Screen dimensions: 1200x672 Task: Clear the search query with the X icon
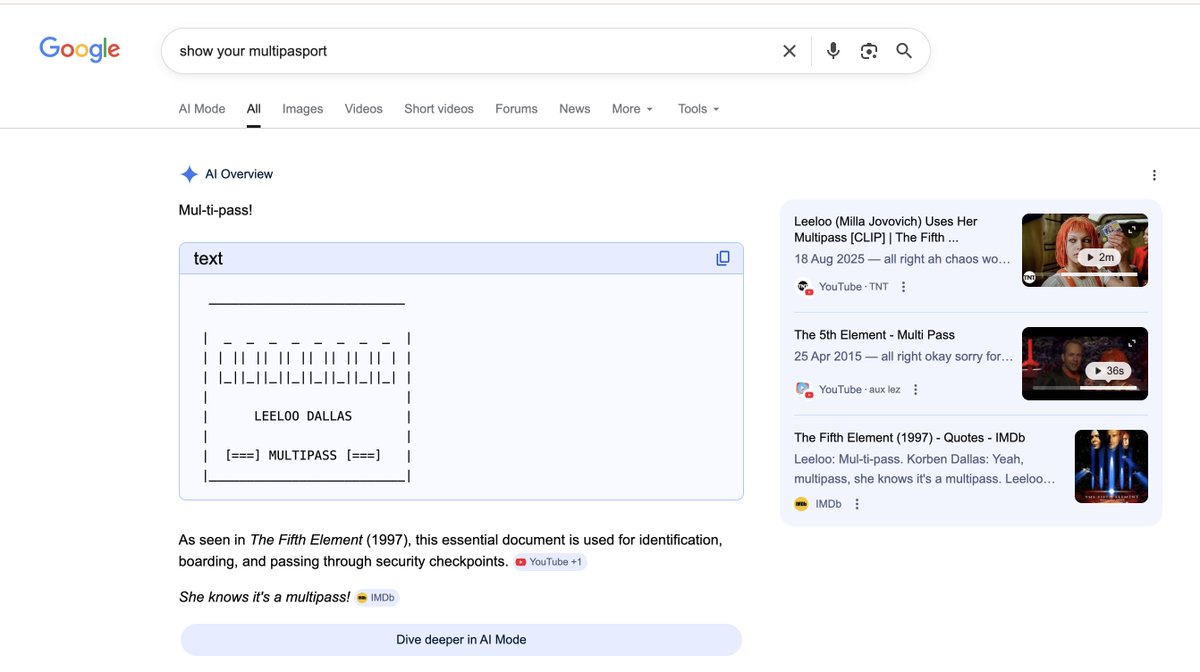[x=789, y=51]
